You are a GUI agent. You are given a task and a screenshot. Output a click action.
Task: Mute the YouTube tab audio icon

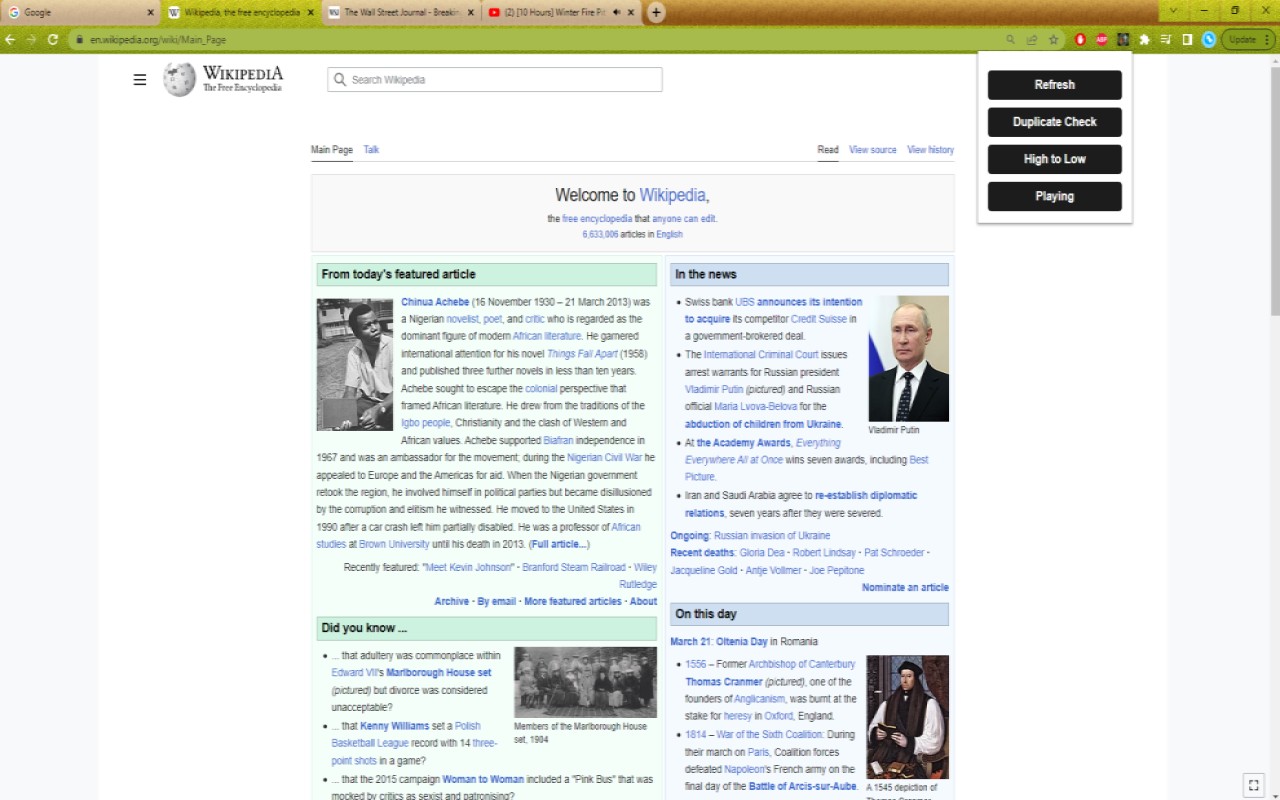click(x=617, y=12)
